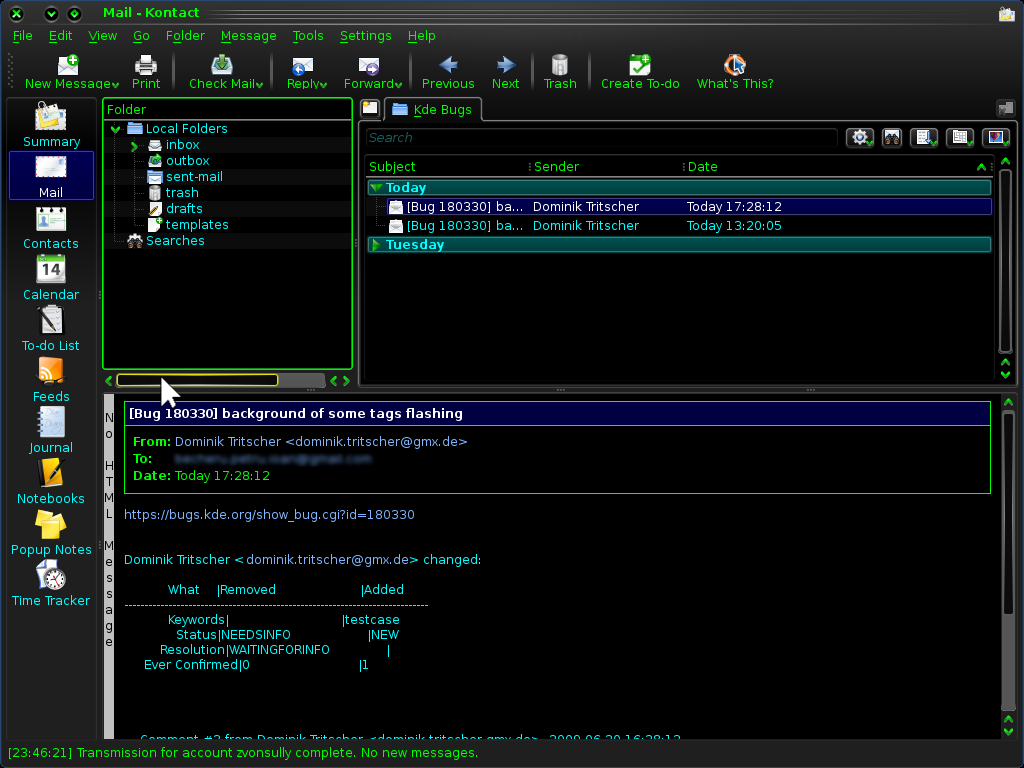Select the Kde Bugs tab
This screenshot has height=768, width=1024.
coord(432,110)
